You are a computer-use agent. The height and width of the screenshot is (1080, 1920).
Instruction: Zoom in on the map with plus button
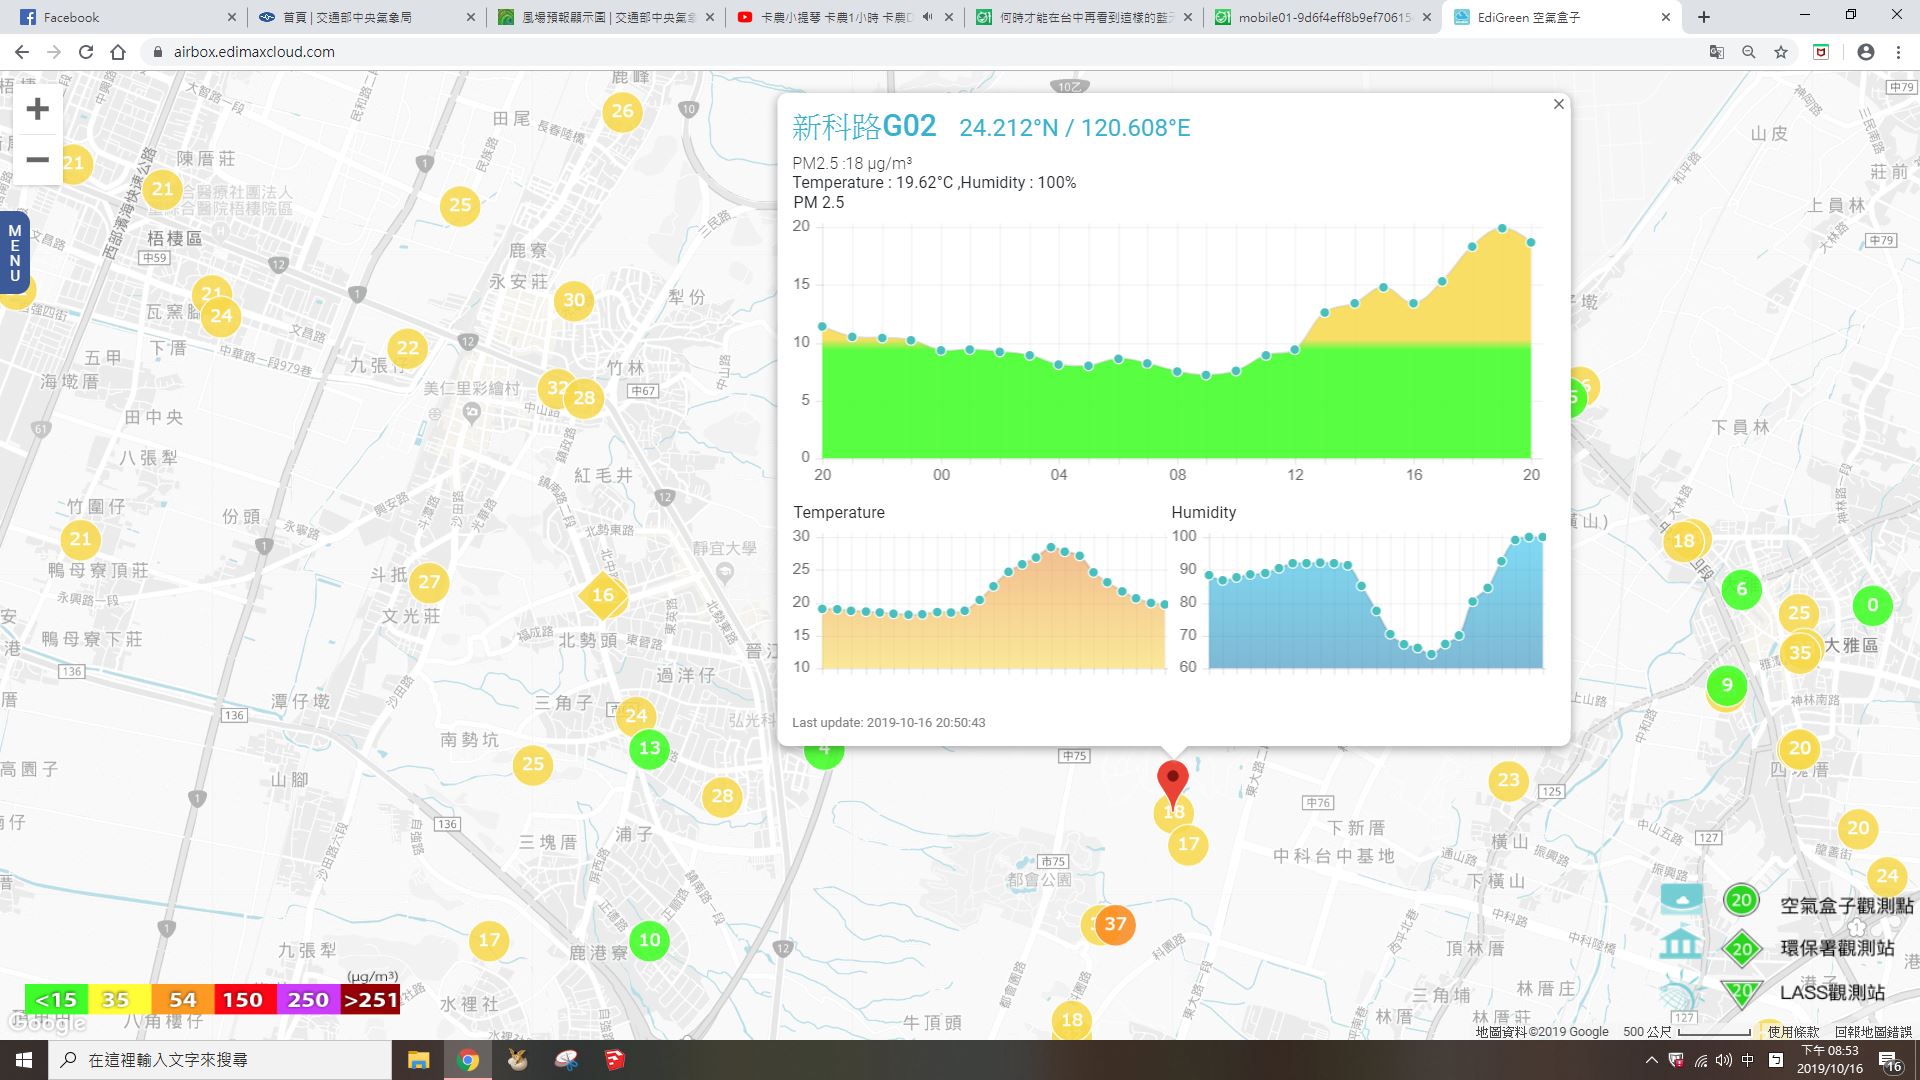point(37,109)
